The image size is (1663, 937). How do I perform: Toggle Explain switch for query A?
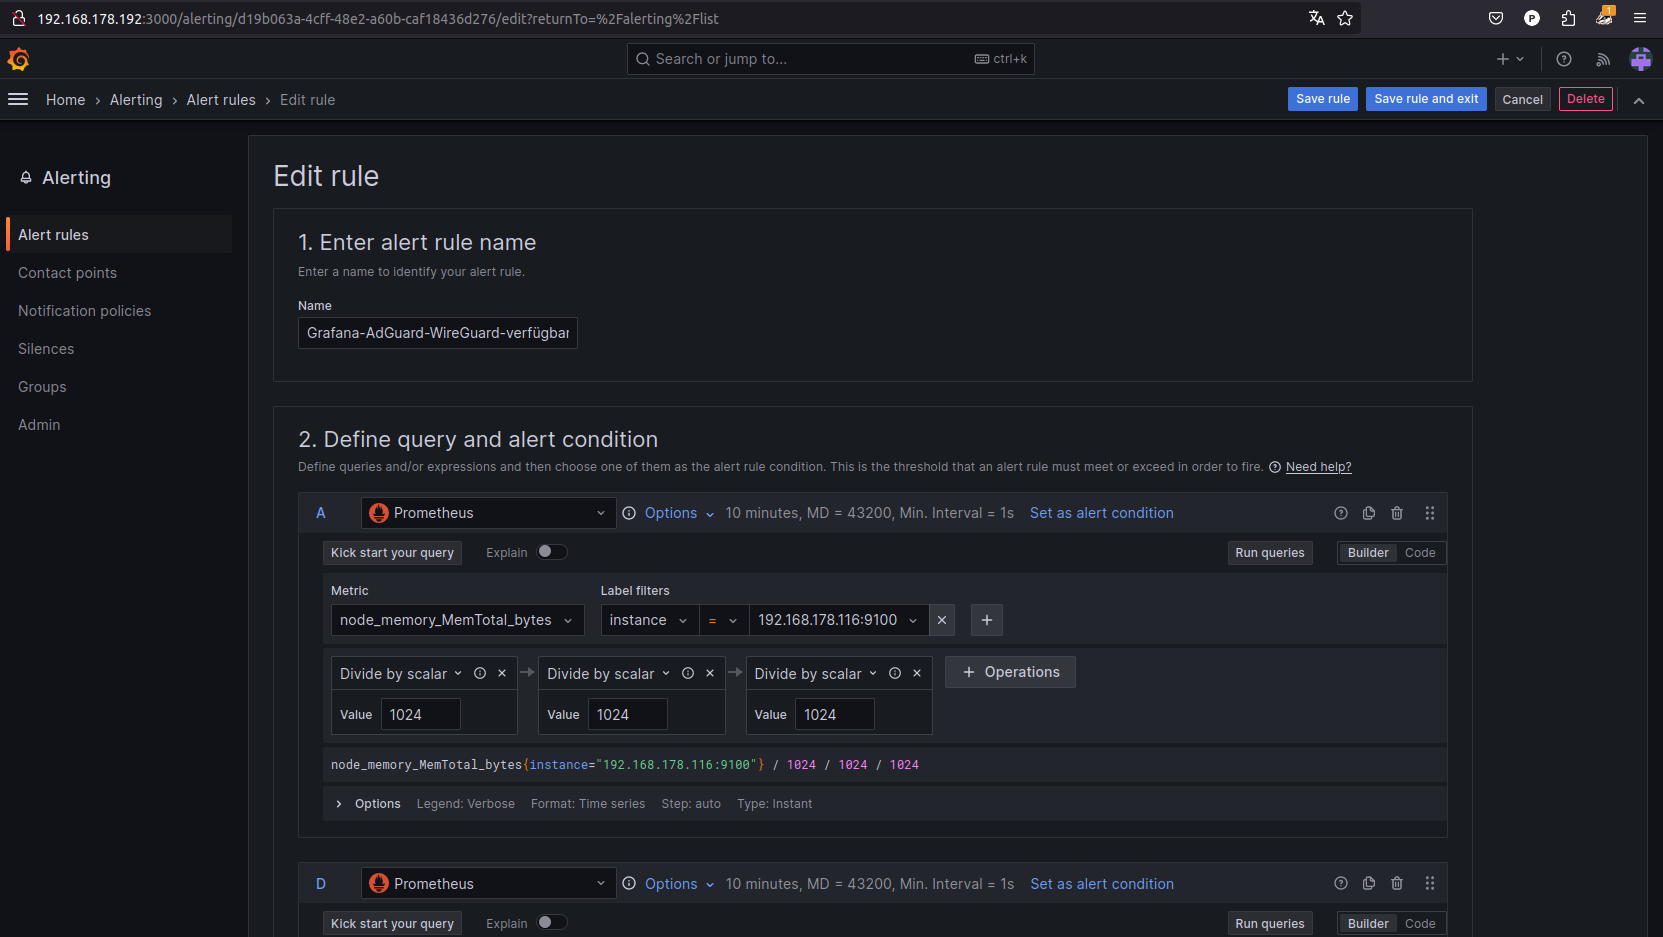tap(552, 552)
